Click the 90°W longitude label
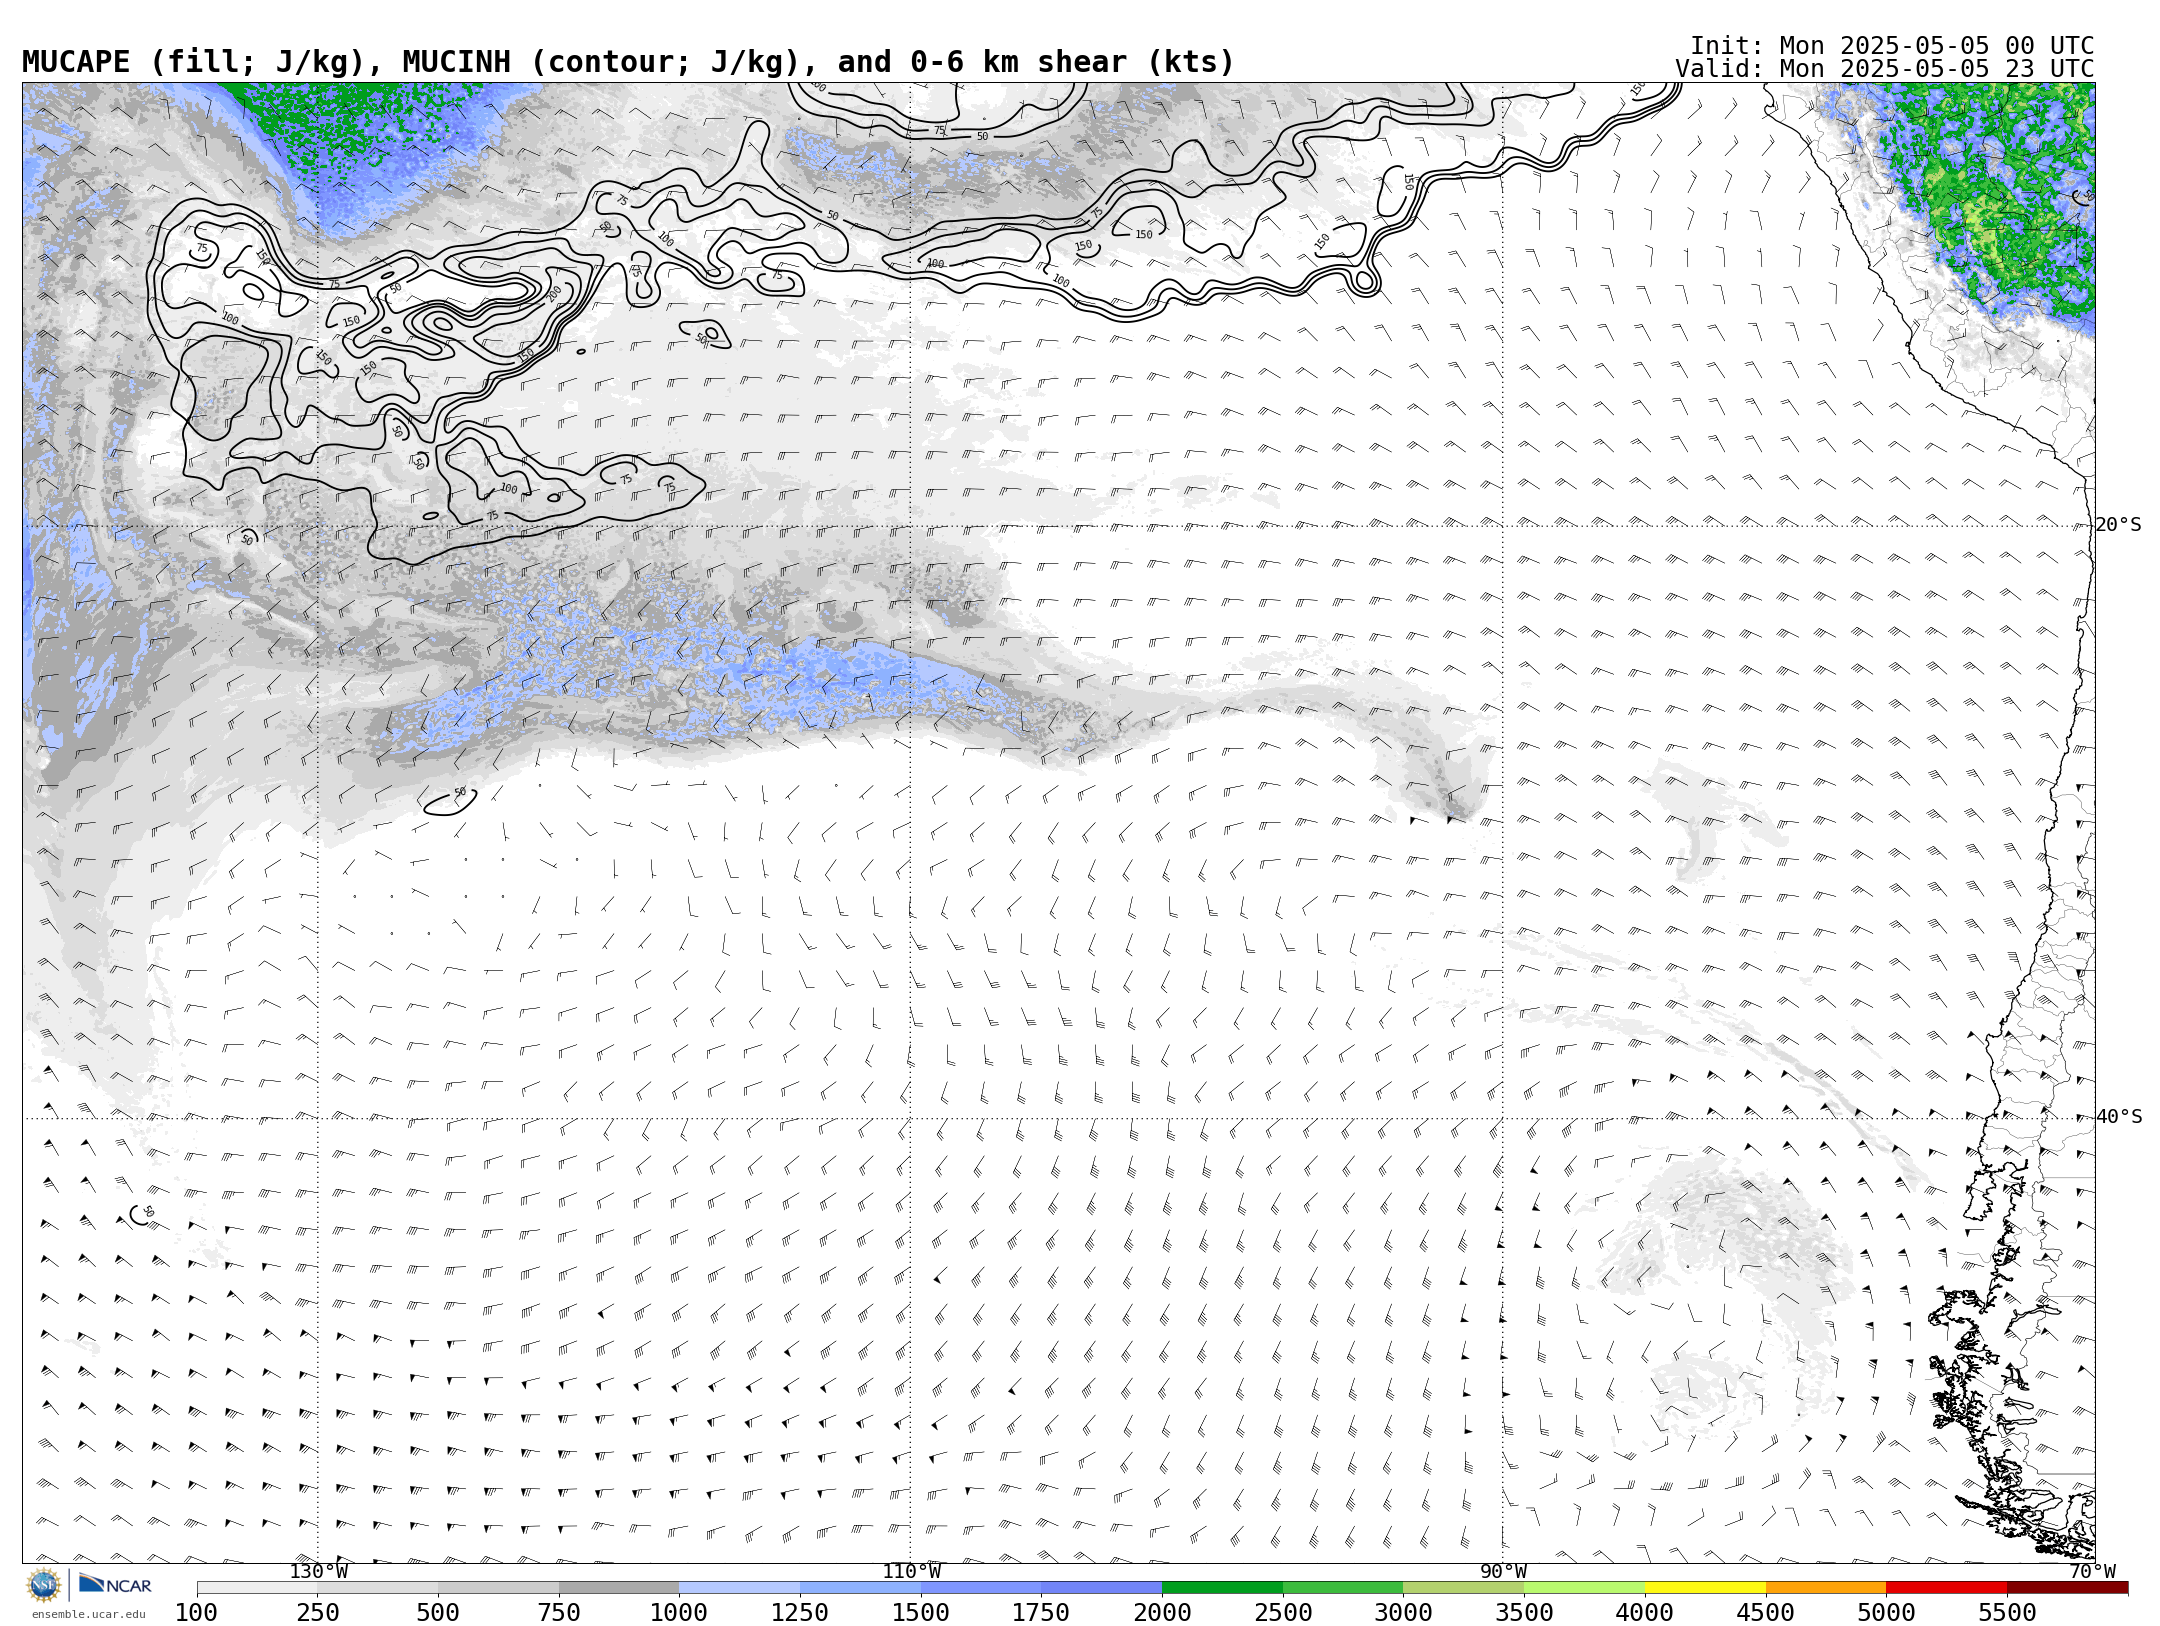The image size is (2160, 1626). pyautogui.click(x=1503, y=1572)
